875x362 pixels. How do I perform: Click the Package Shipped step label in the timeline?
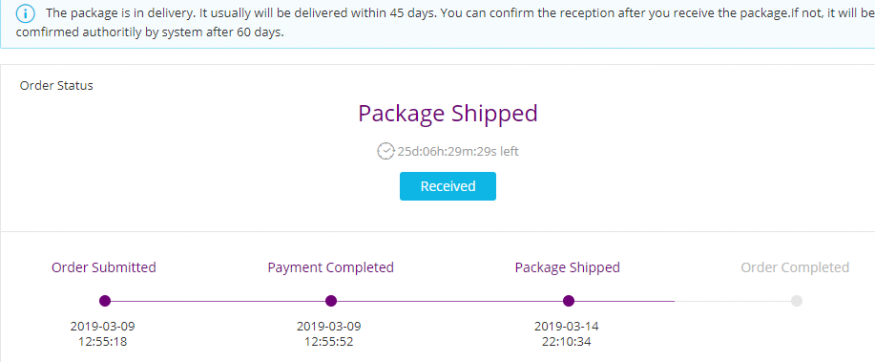[567, 267]
